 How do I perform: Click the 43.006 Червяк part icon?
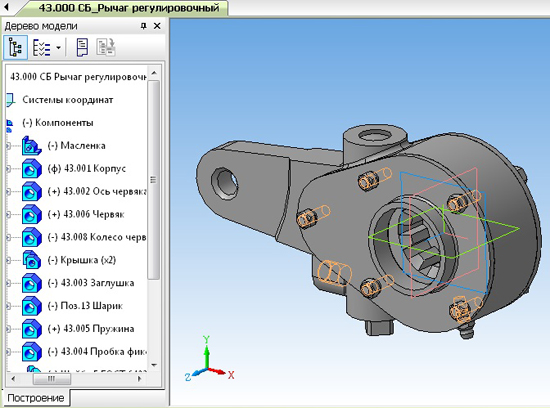pos(32,214)
